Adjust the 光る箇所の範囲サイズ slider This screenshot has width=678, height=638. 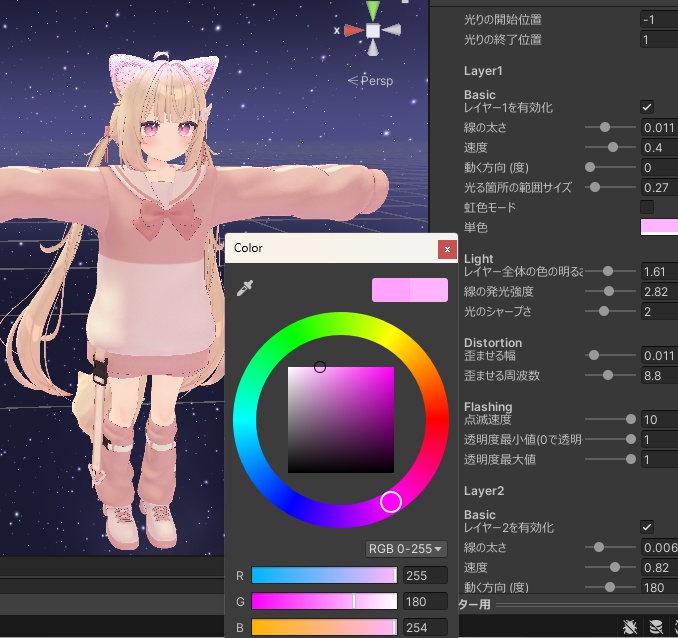611,187
